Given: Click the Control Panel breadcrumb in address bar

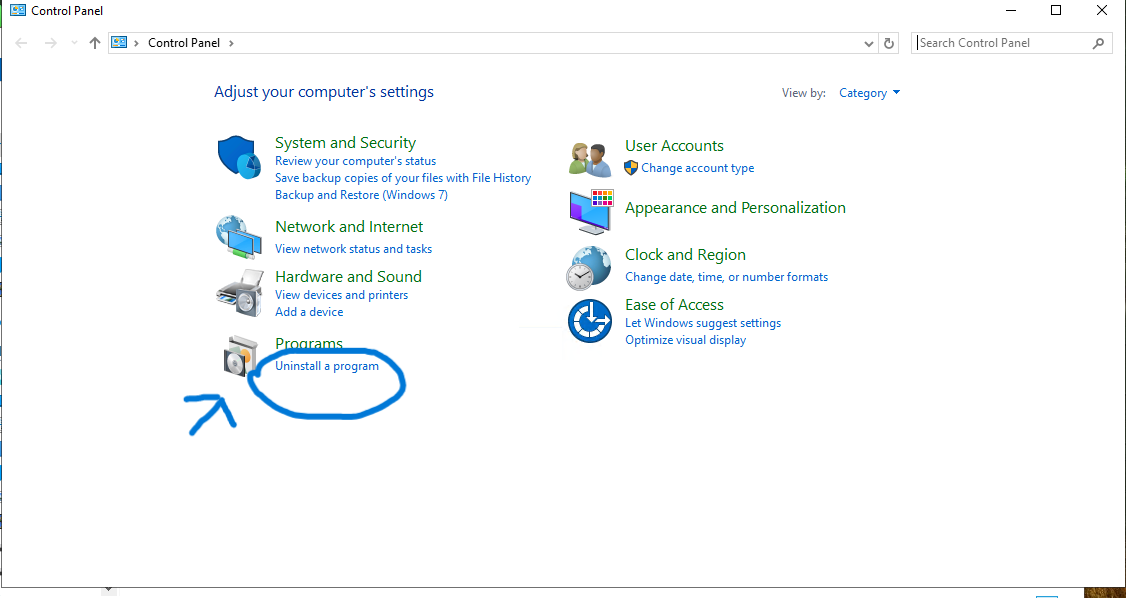Looking at the screenshot, I should [184, 43].
